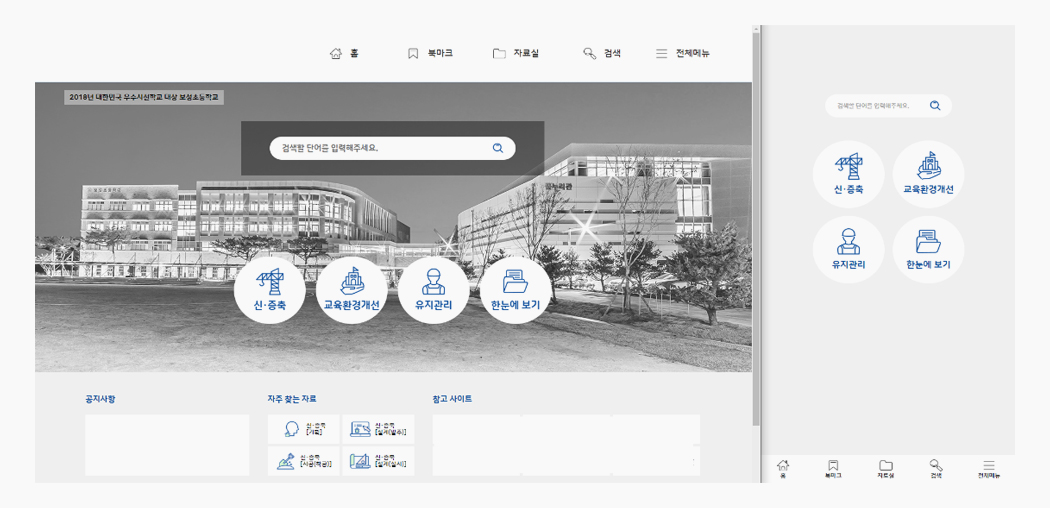Open 북마크 from the top navigation bar
Image resolution: width=1050 pixels, height=508 pixels.
pyautogui.click(x=430, y=53)
